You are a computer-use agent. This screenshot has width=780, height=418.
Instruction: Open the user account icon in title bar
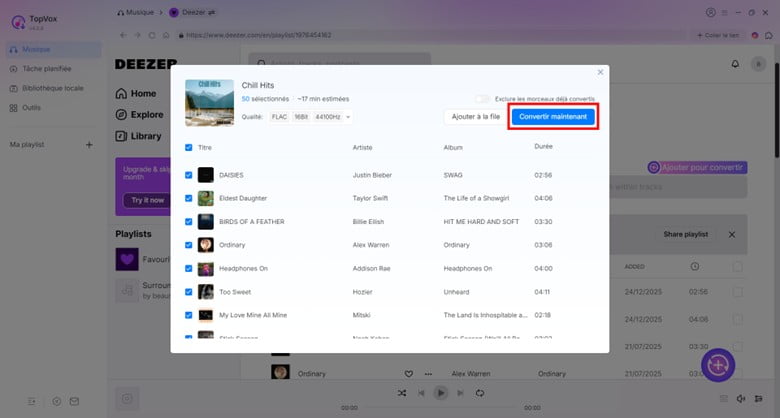711,12
